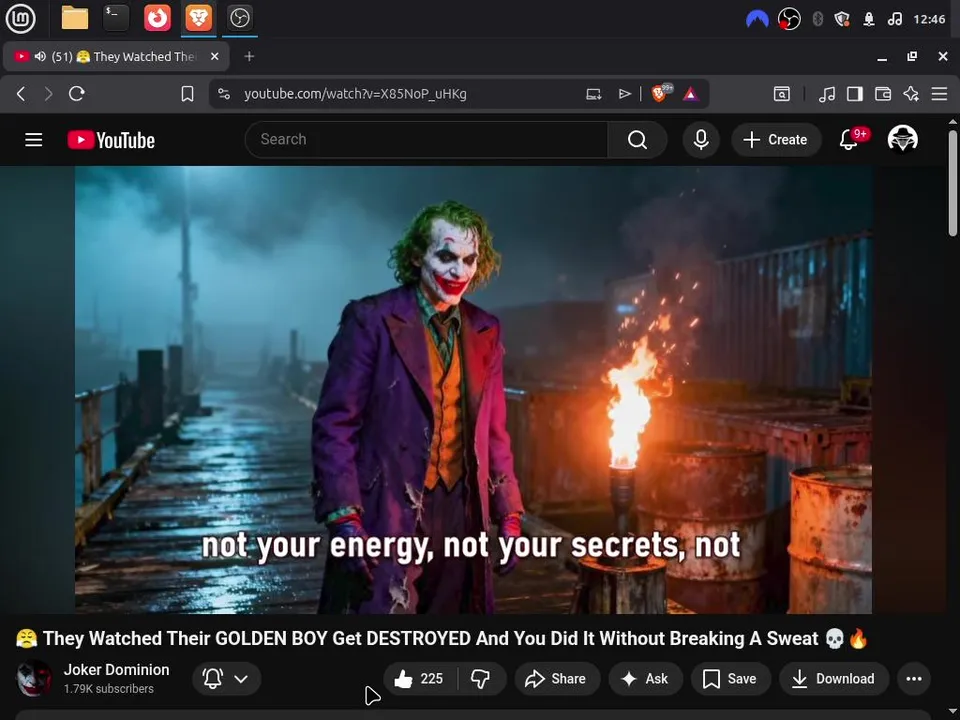Click the search magnifier button

(x=637, y=140)
